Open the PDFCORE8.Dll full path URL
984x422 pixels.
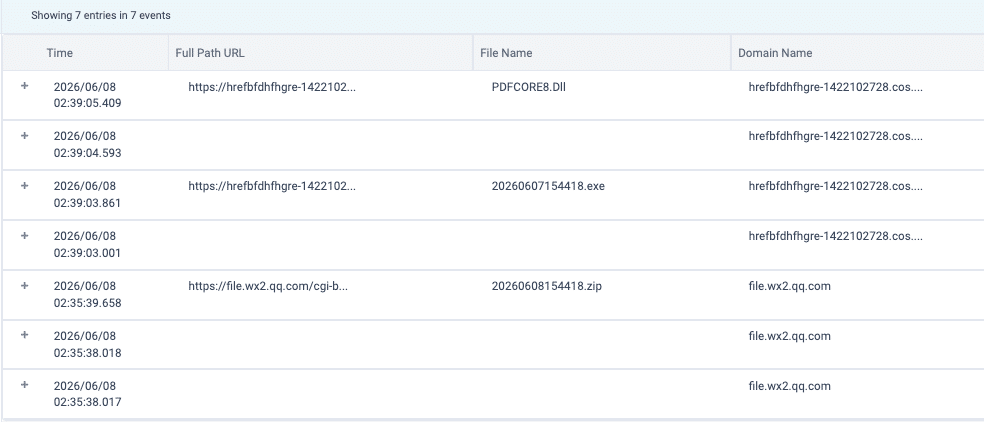pos(272,87)
